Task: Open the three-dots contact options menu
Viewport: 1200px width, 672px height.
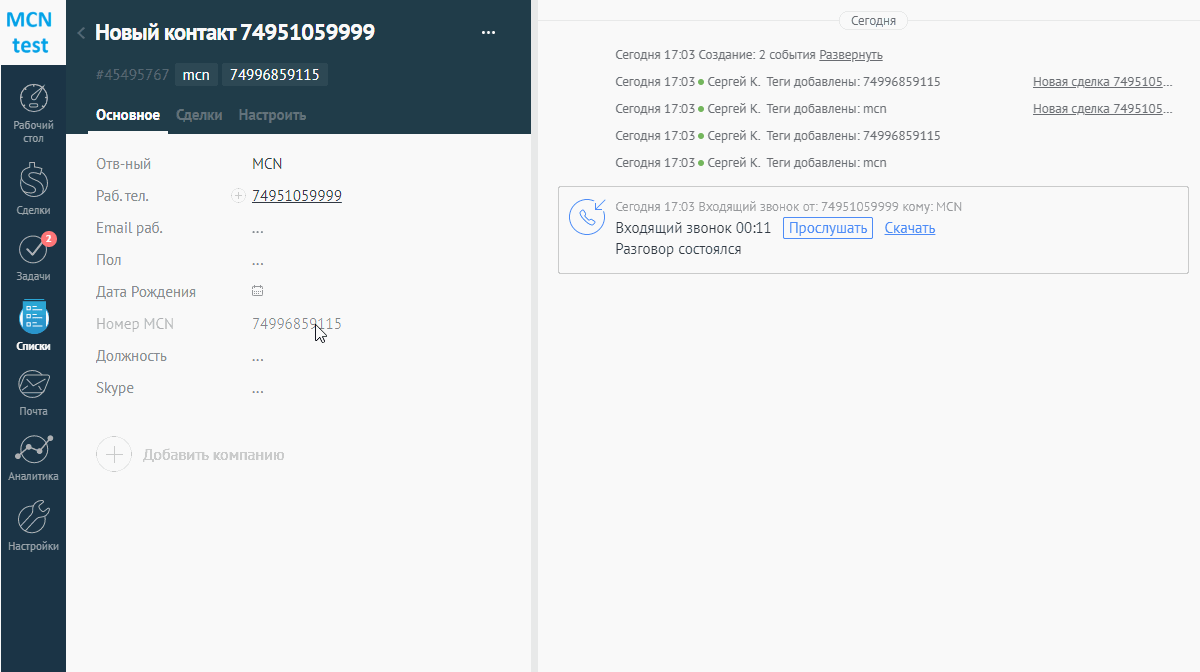Action: pos(488,33)
